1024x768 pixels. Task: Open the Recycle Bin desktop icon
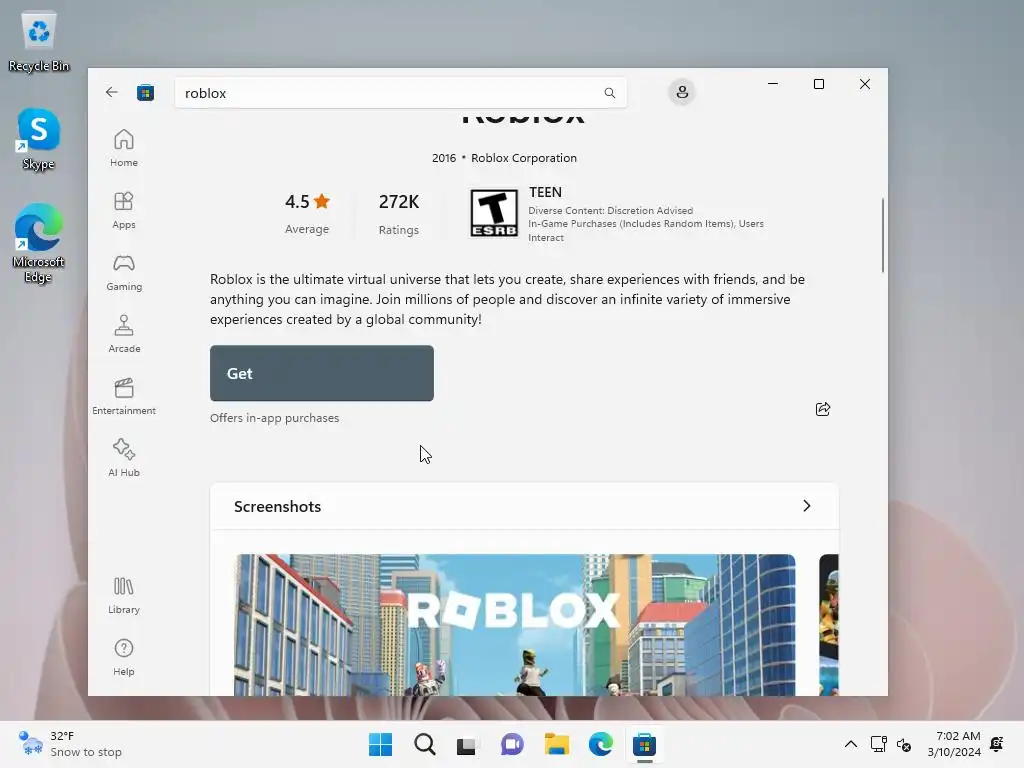pos(39,41)
